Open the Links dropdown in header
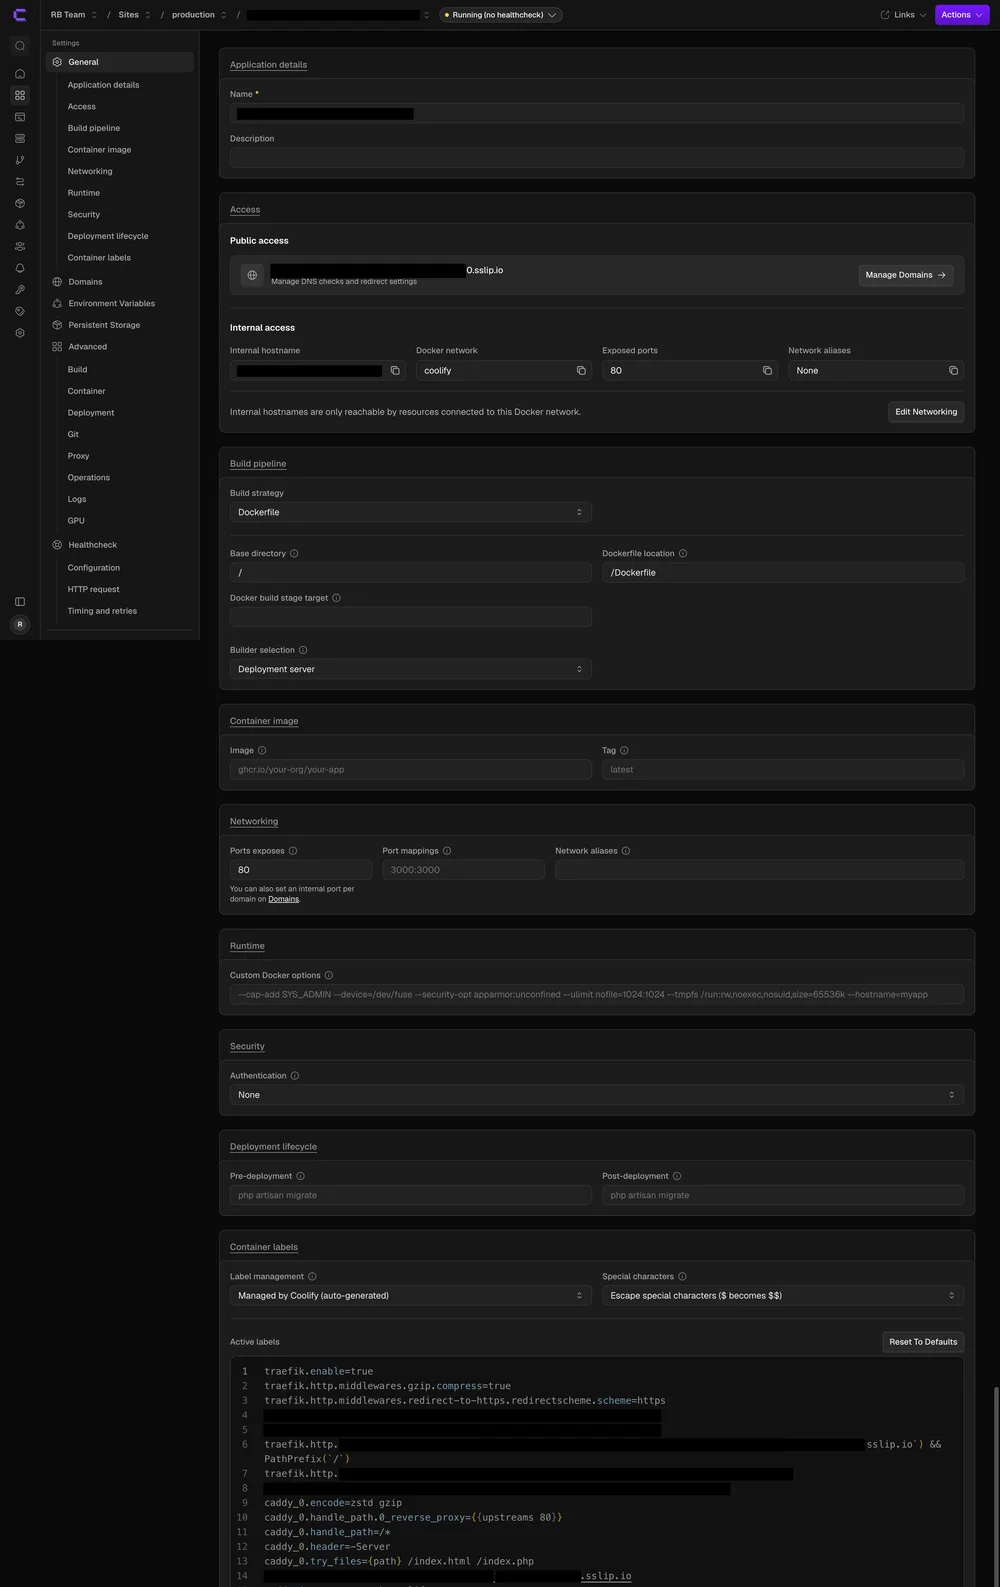 [904, 15]
